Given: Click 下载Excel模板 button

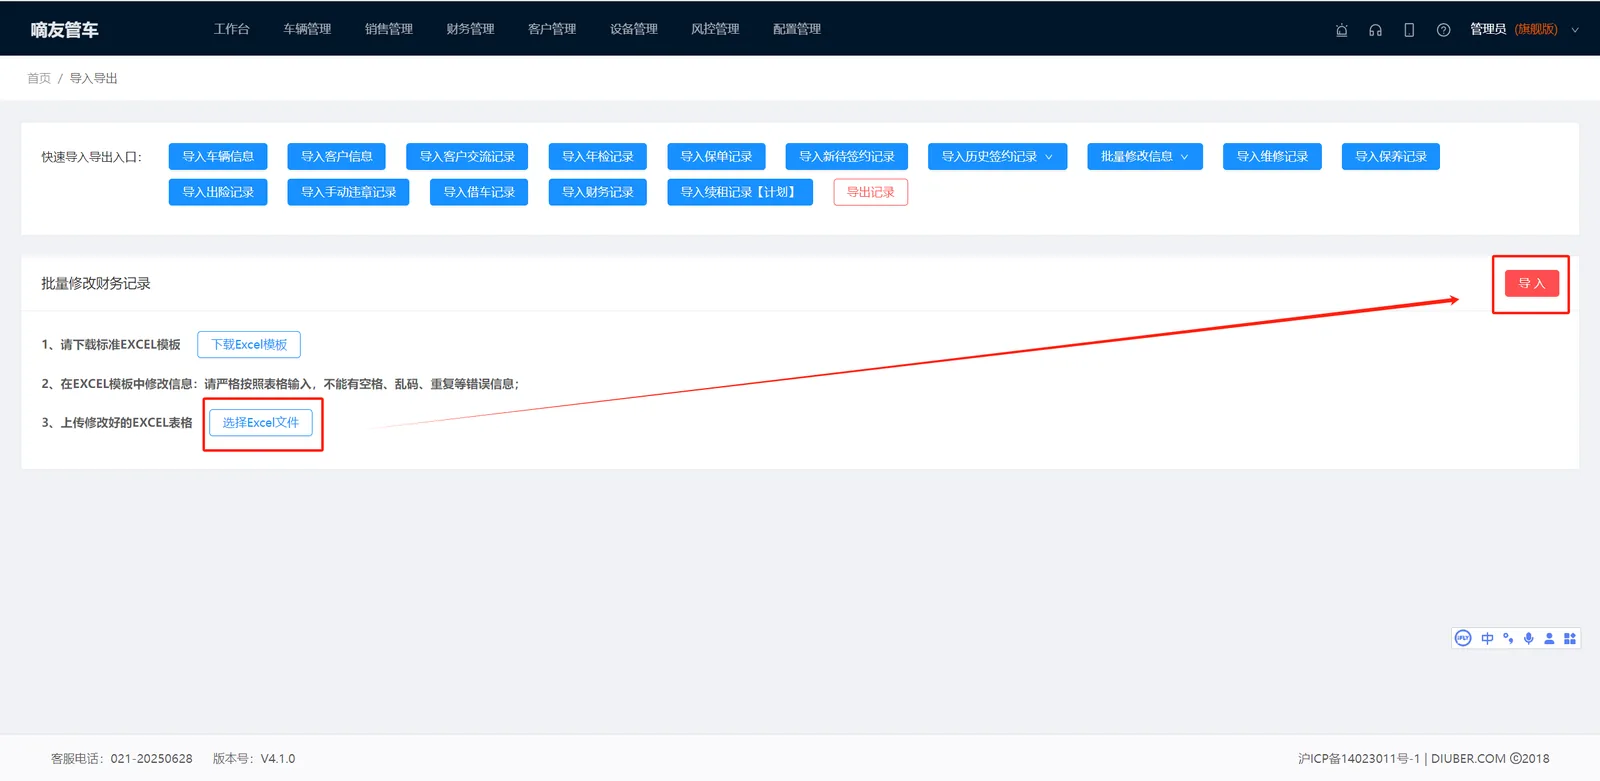Looking at the screenshot, I should pos(249,344).
